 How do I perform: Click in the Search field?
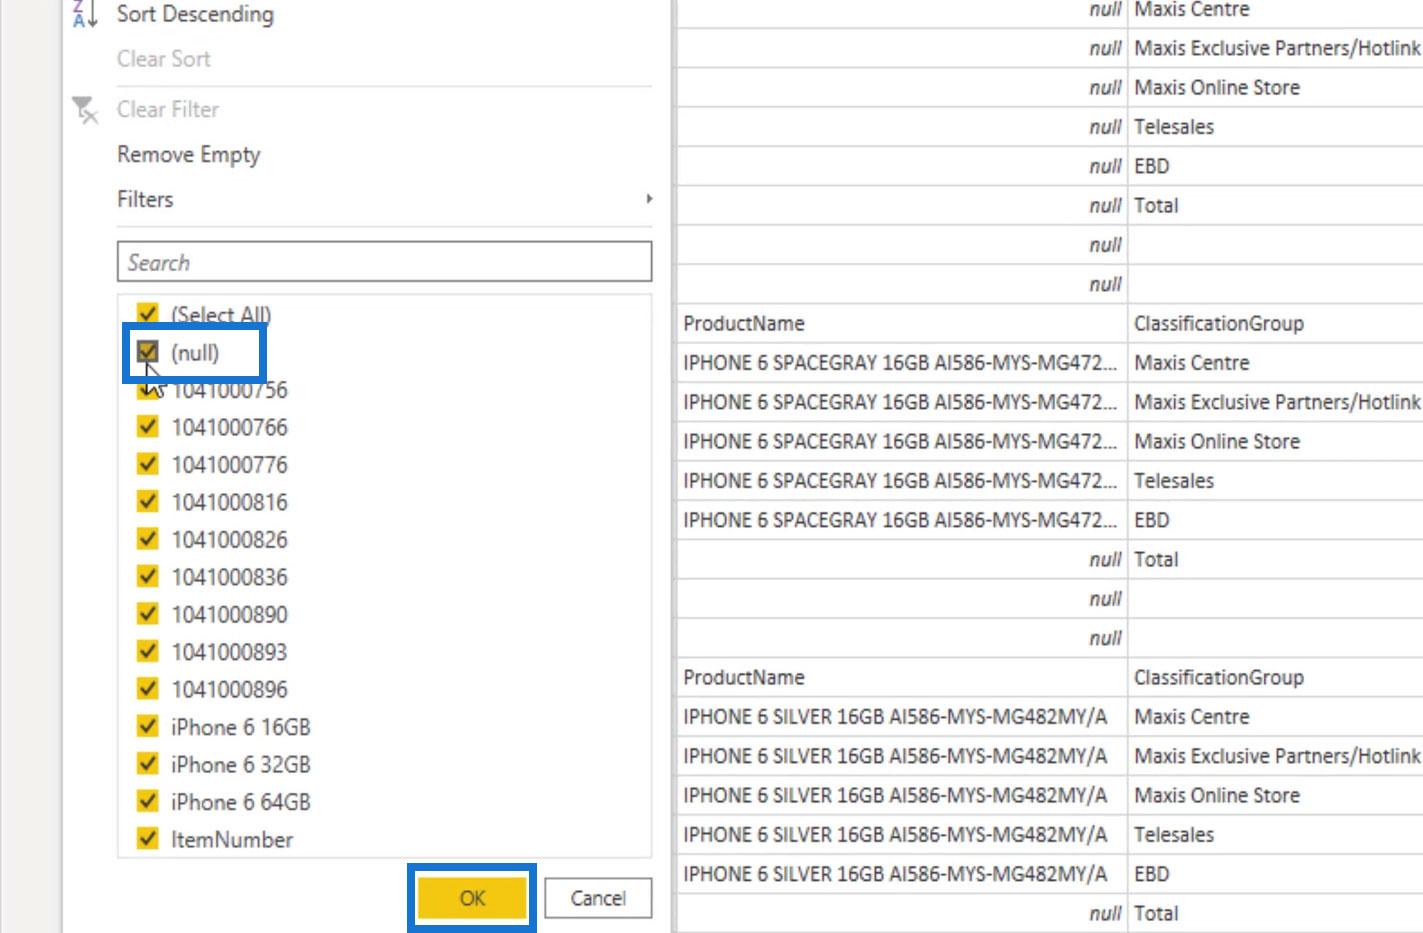384,262
